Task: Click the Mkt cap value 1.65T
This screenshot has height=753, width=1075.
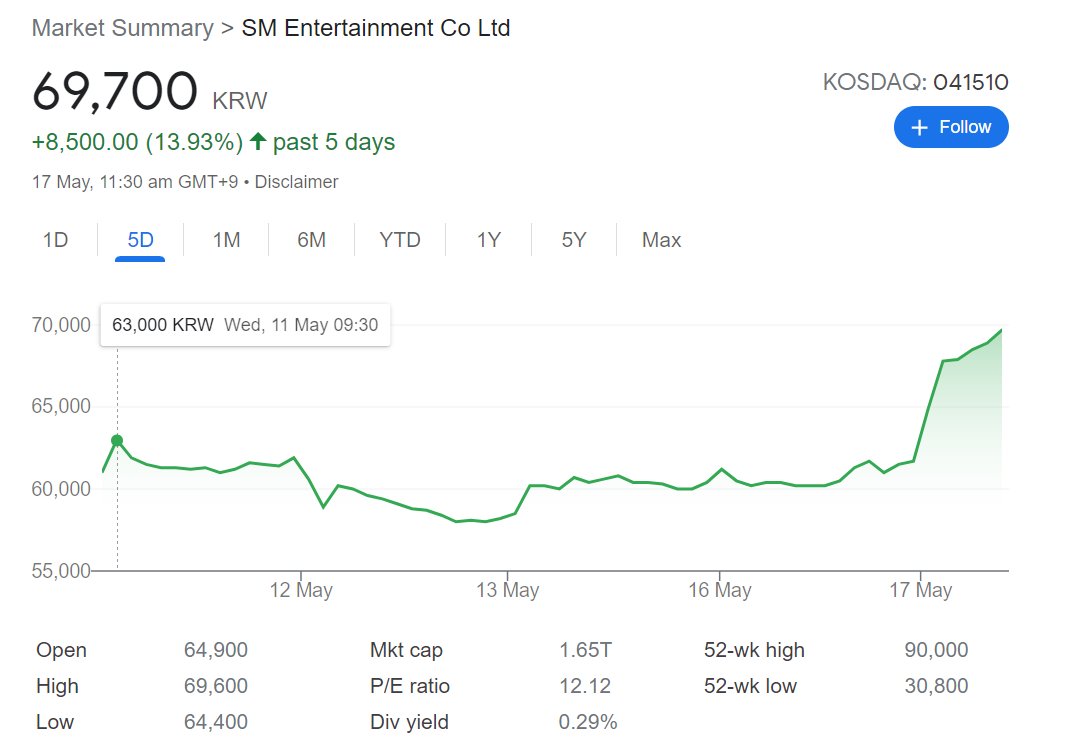Action: click(x=585, y=649)
